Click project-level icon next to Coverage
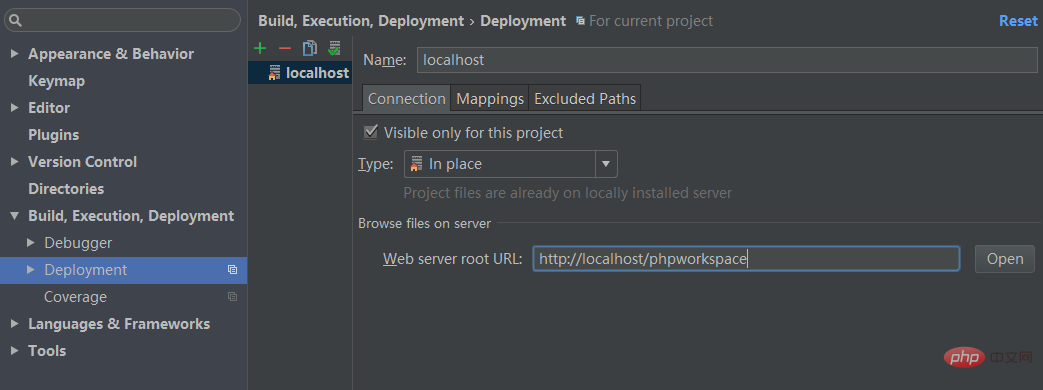Screen dimensions: 1043x390 [x=232, y=296]
